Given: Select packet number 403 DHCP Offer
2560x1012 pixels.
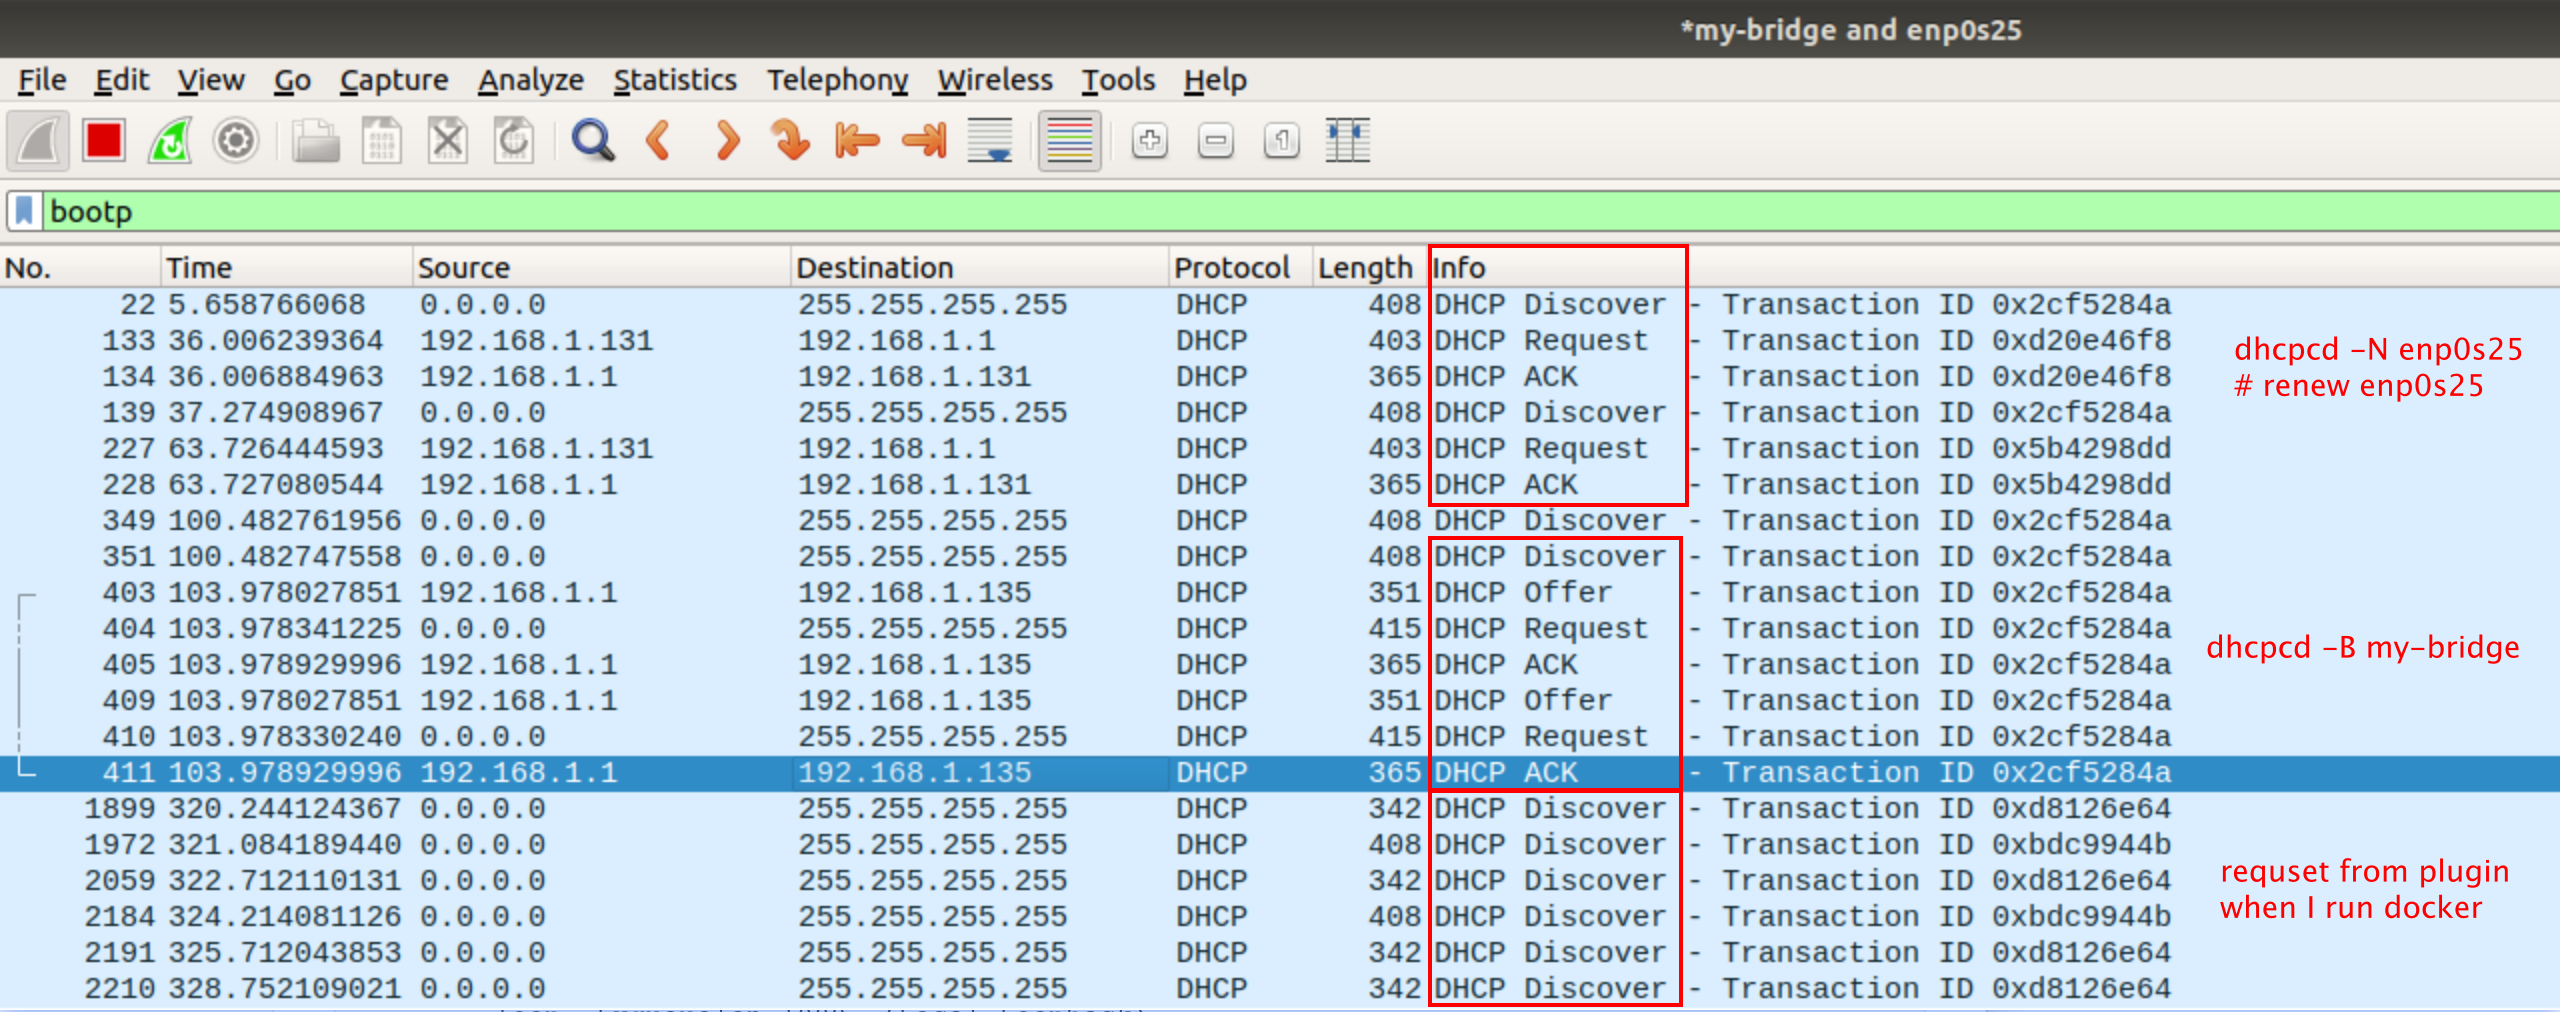Looking at the screenshot, I should pos(1280,592).
